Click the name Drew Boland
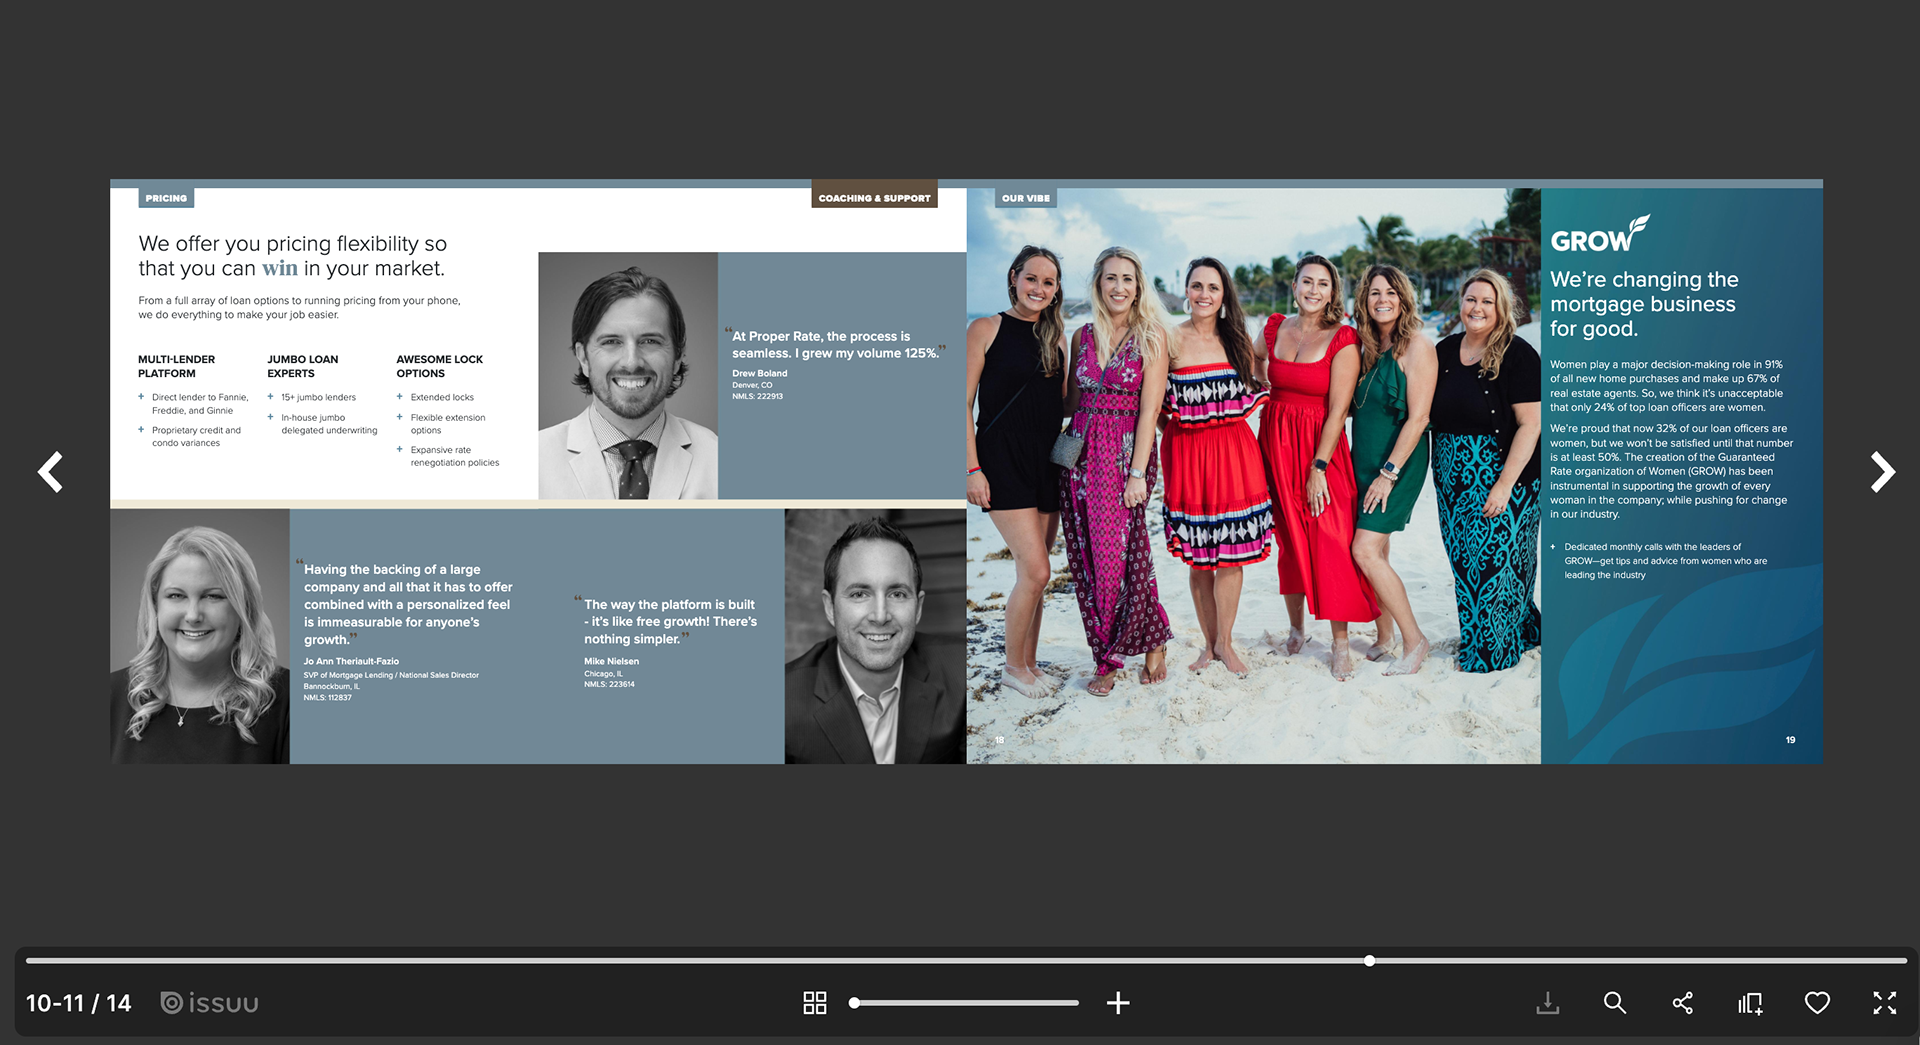1920x1045 pixels. (759, 373)
